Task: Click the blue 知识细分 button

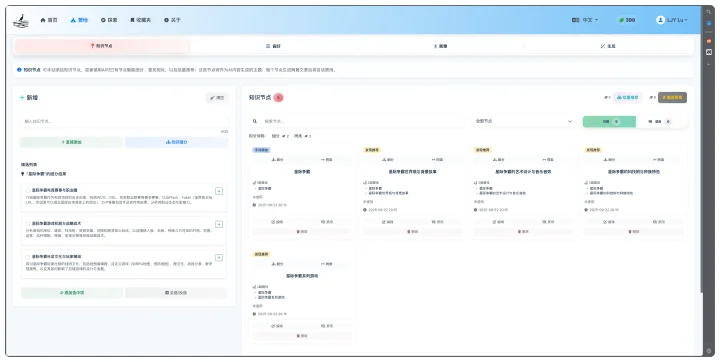Action: tap(177, 142)
